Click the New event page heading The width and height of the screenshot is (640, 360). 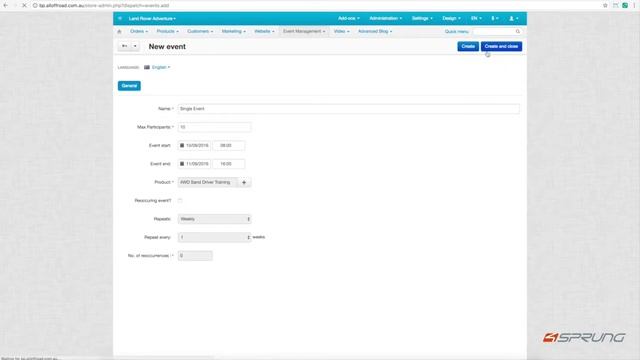click(x=167, y=47)
